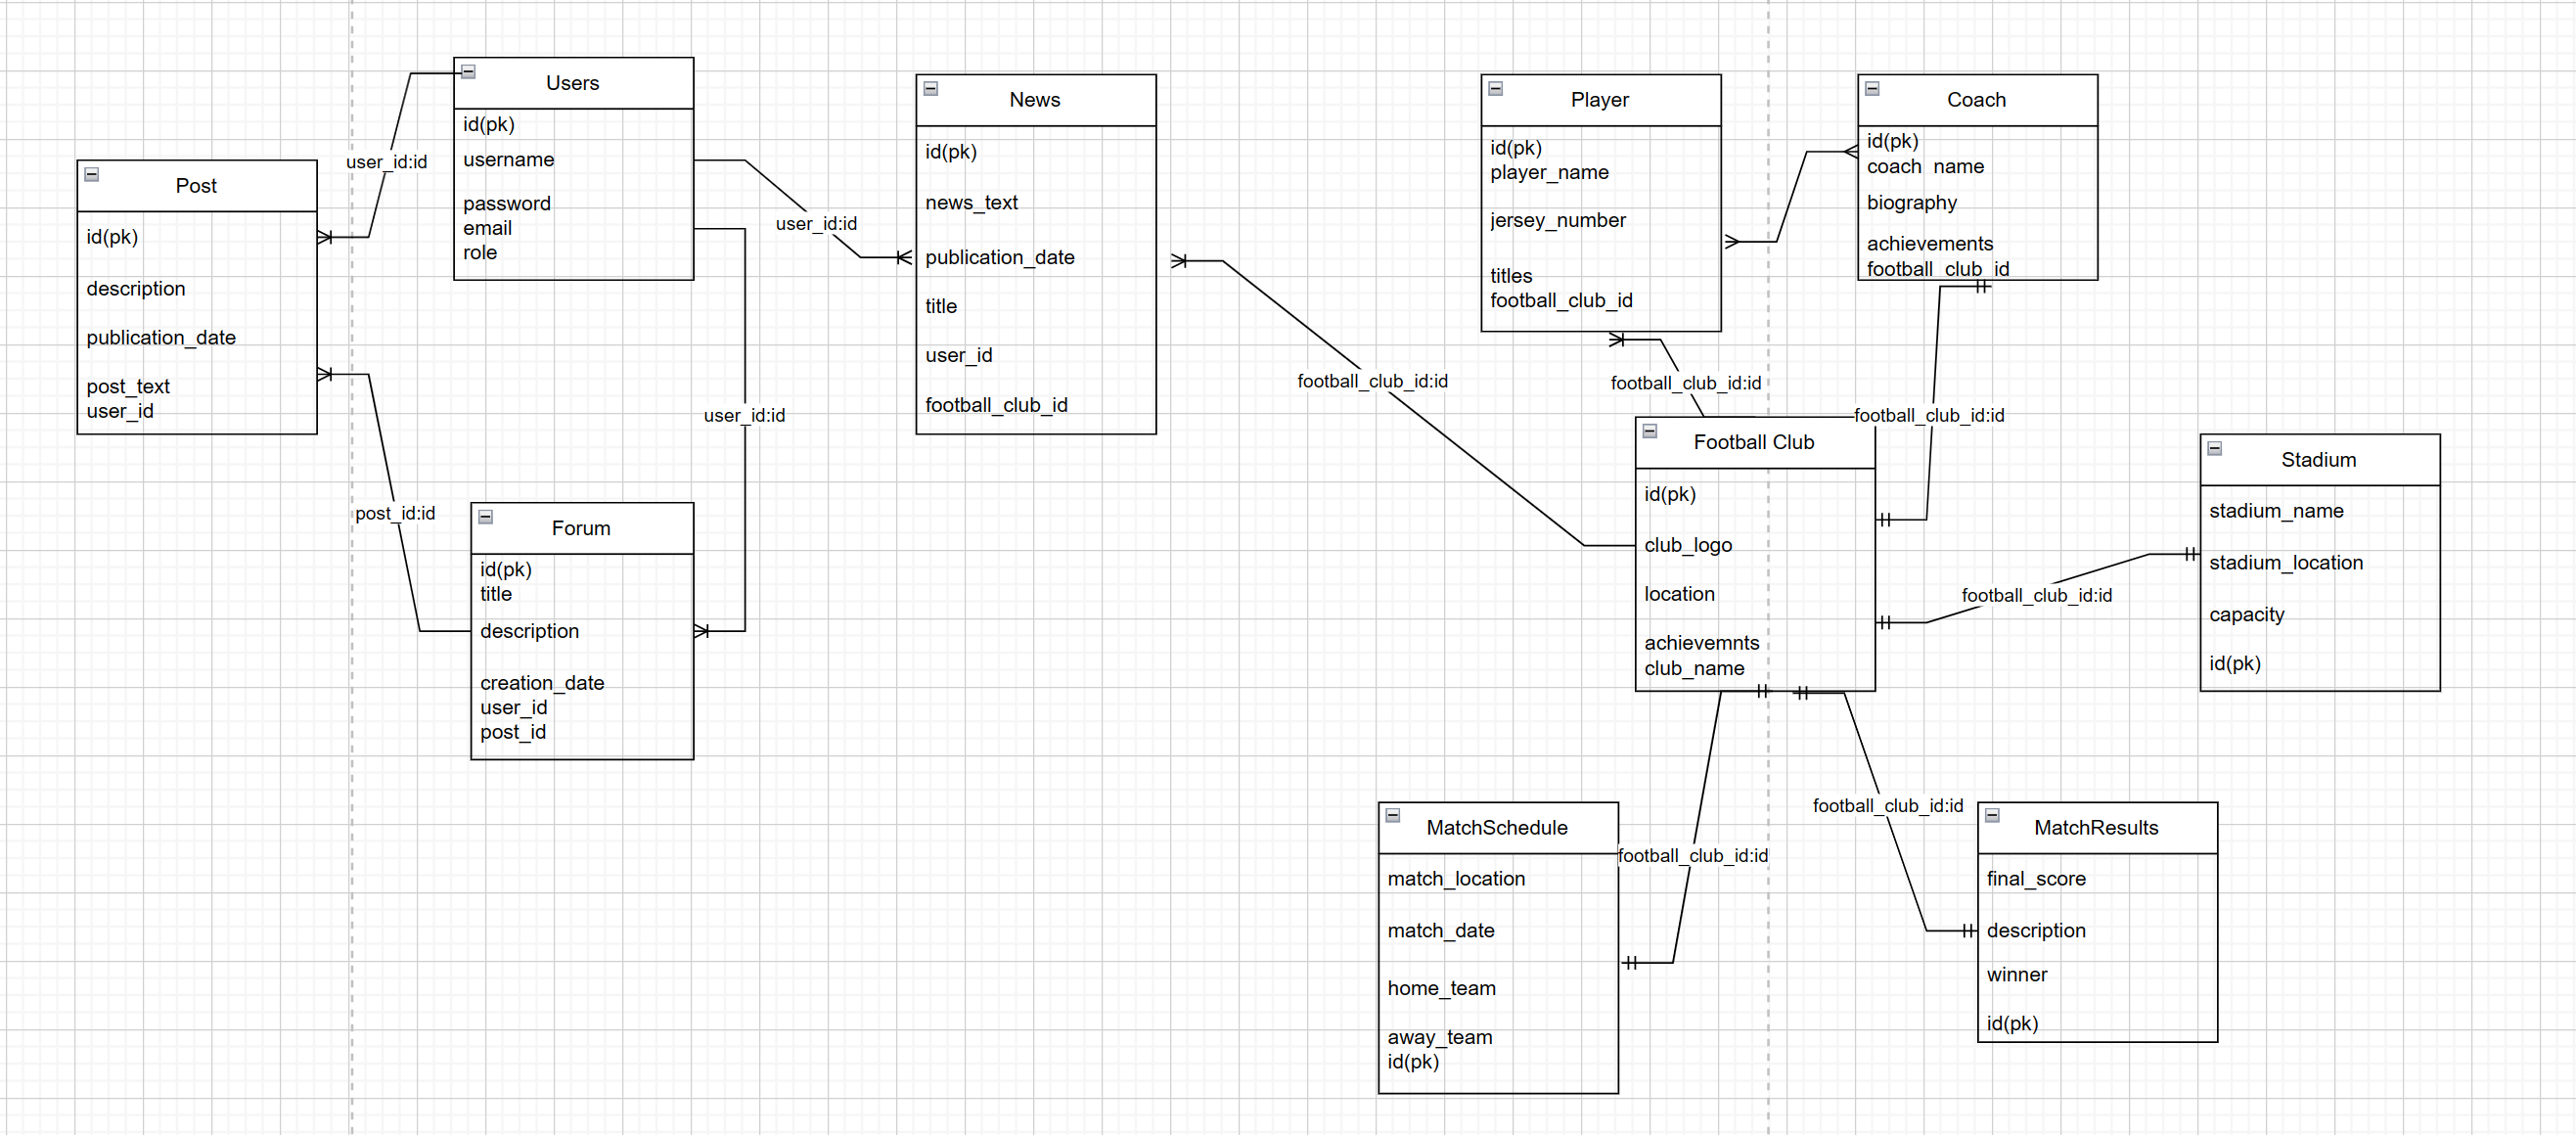The image size is (2576, 1135).
Task: Click creation_date field in Forum table
Action: 542,683
